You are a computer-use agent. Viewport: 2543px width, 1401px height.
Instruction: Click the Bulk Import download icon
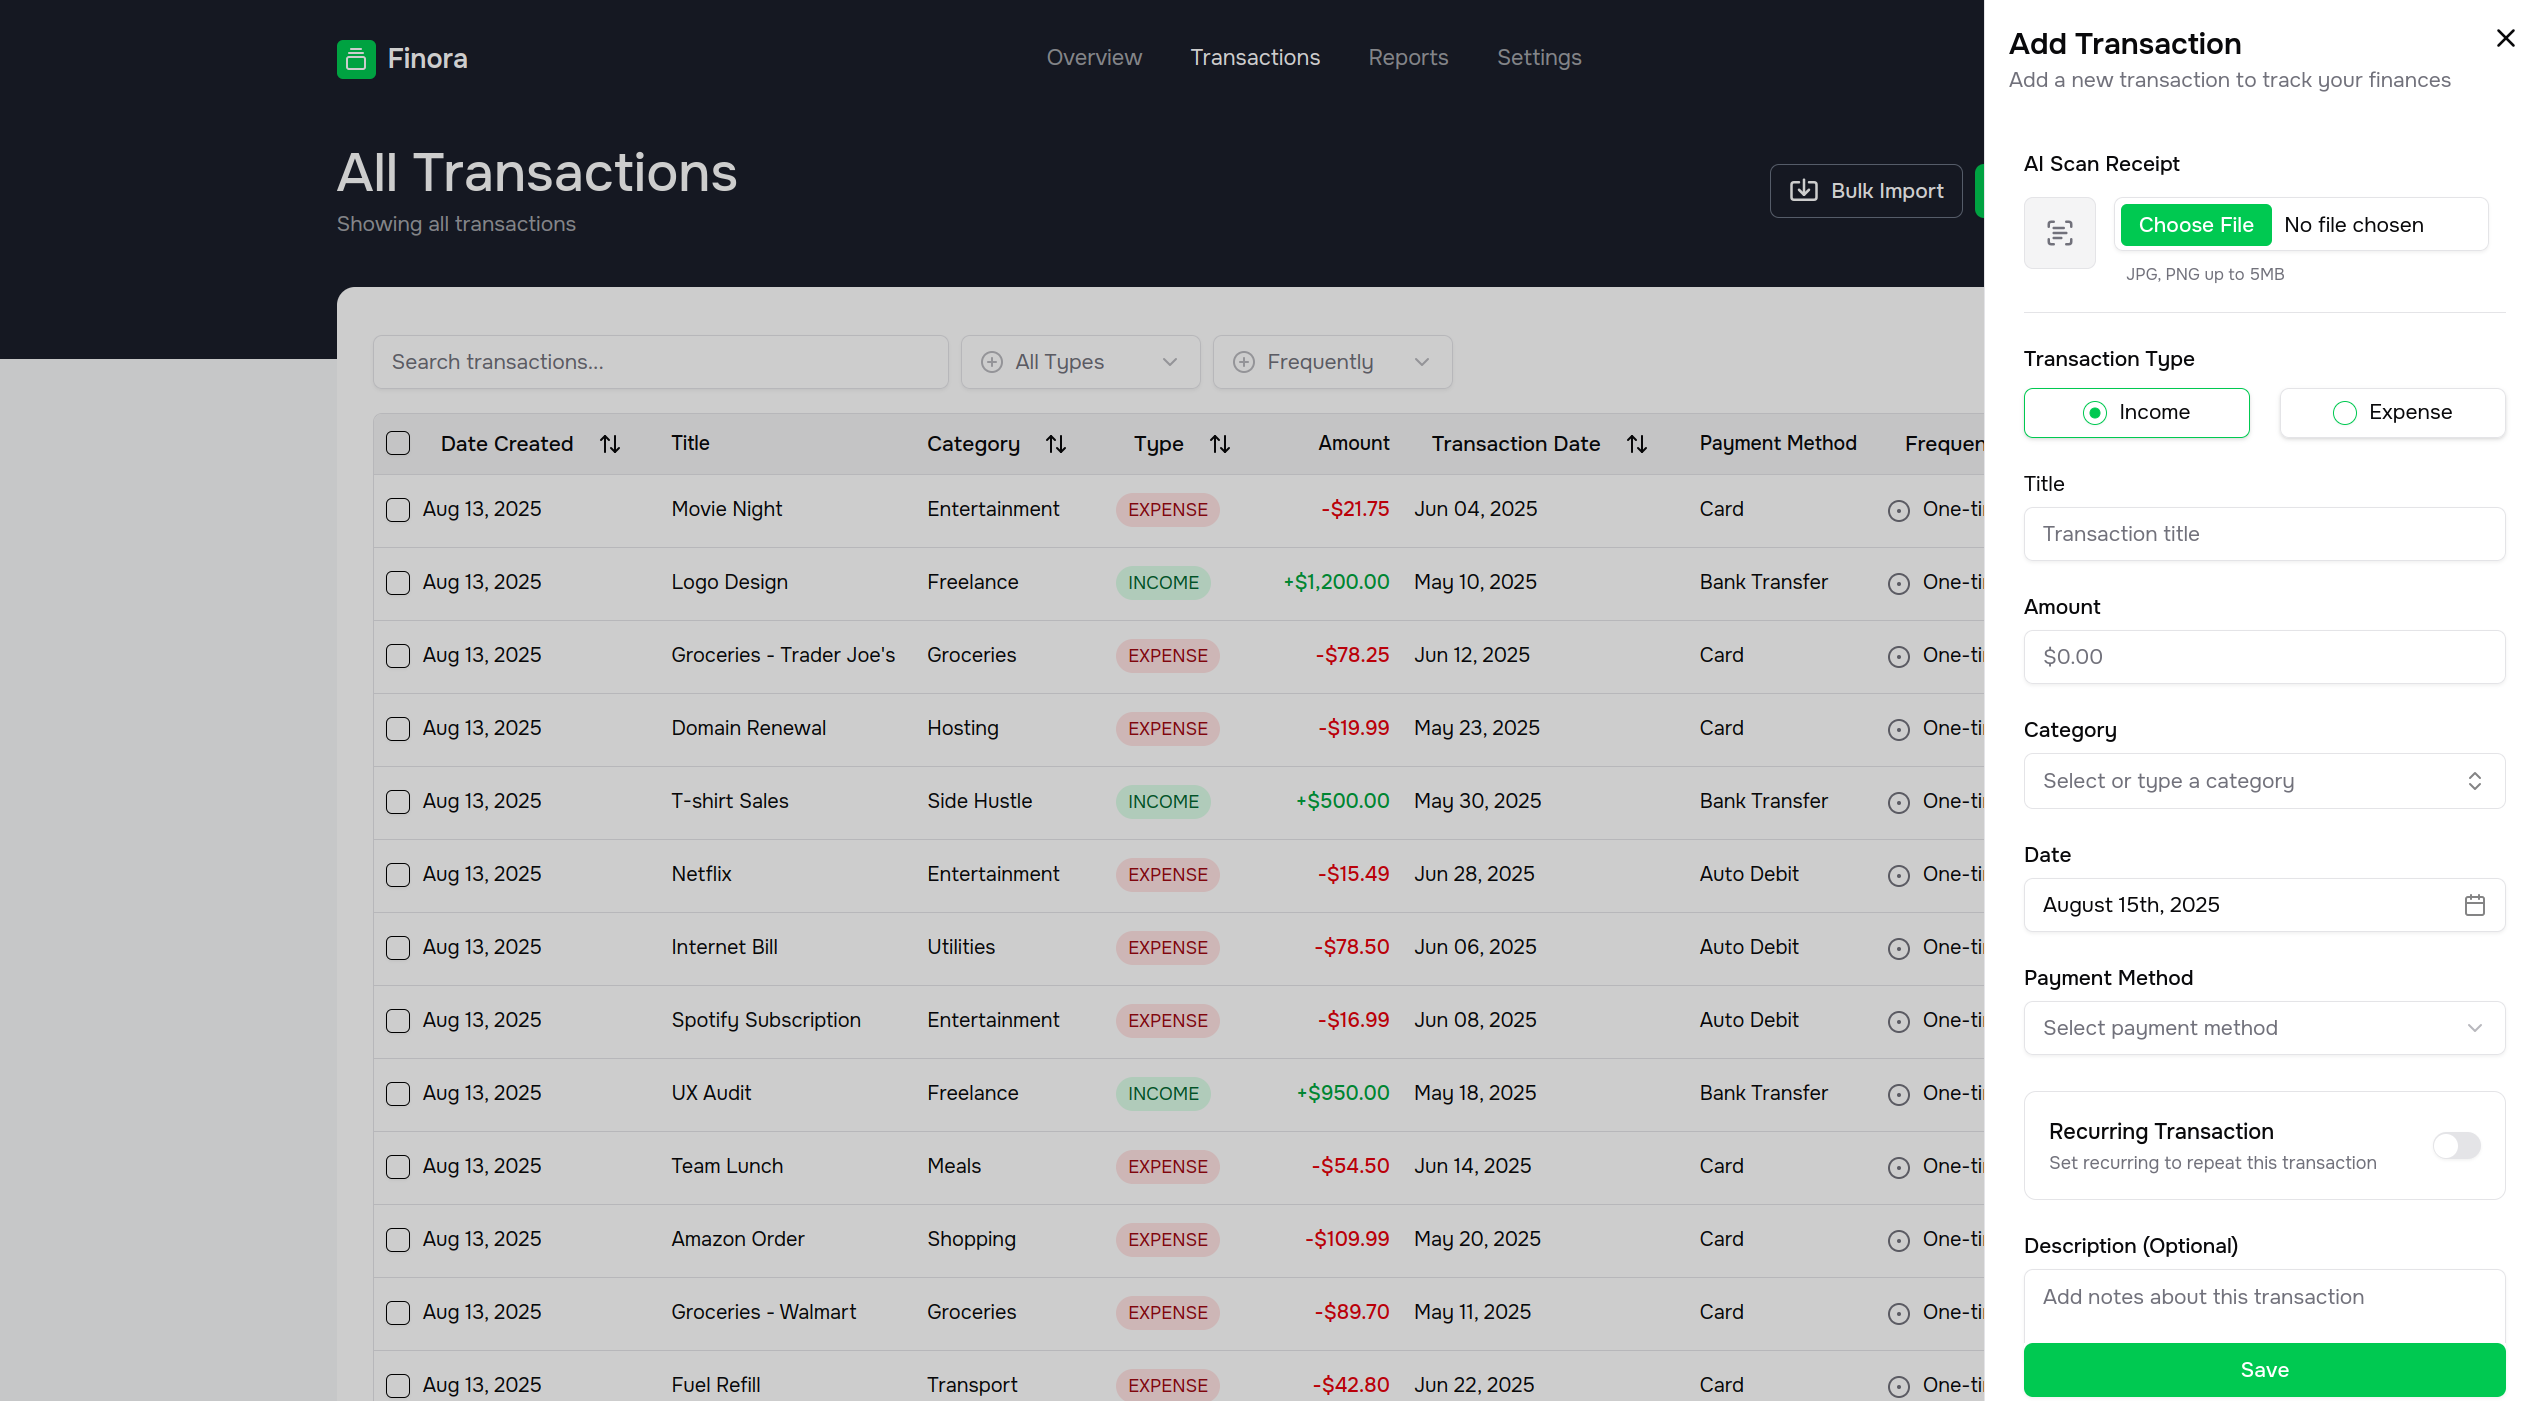pyautogui.click(x=1803, y=191)
